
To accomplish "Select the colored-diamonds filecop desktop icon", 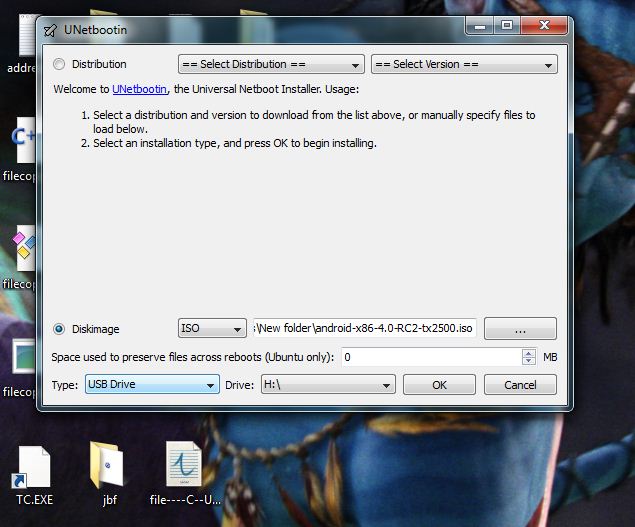I will point(22,250).
